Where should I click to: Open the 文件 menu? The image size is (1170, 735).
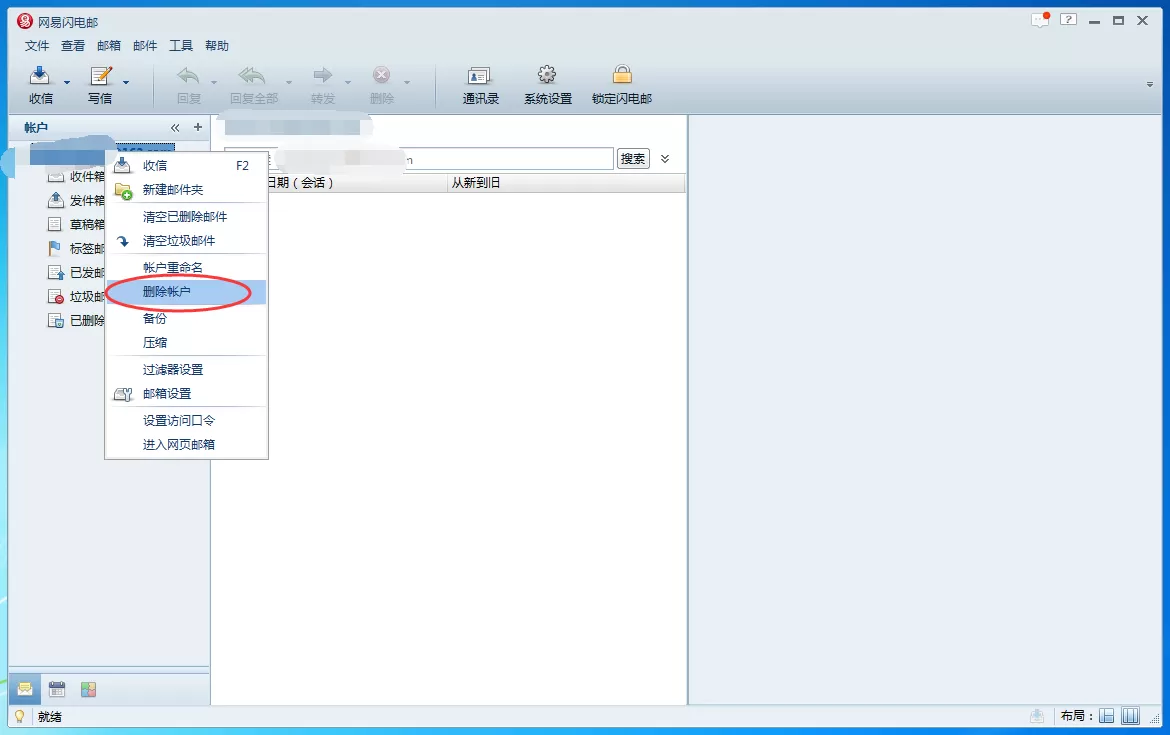coord(37,46)
